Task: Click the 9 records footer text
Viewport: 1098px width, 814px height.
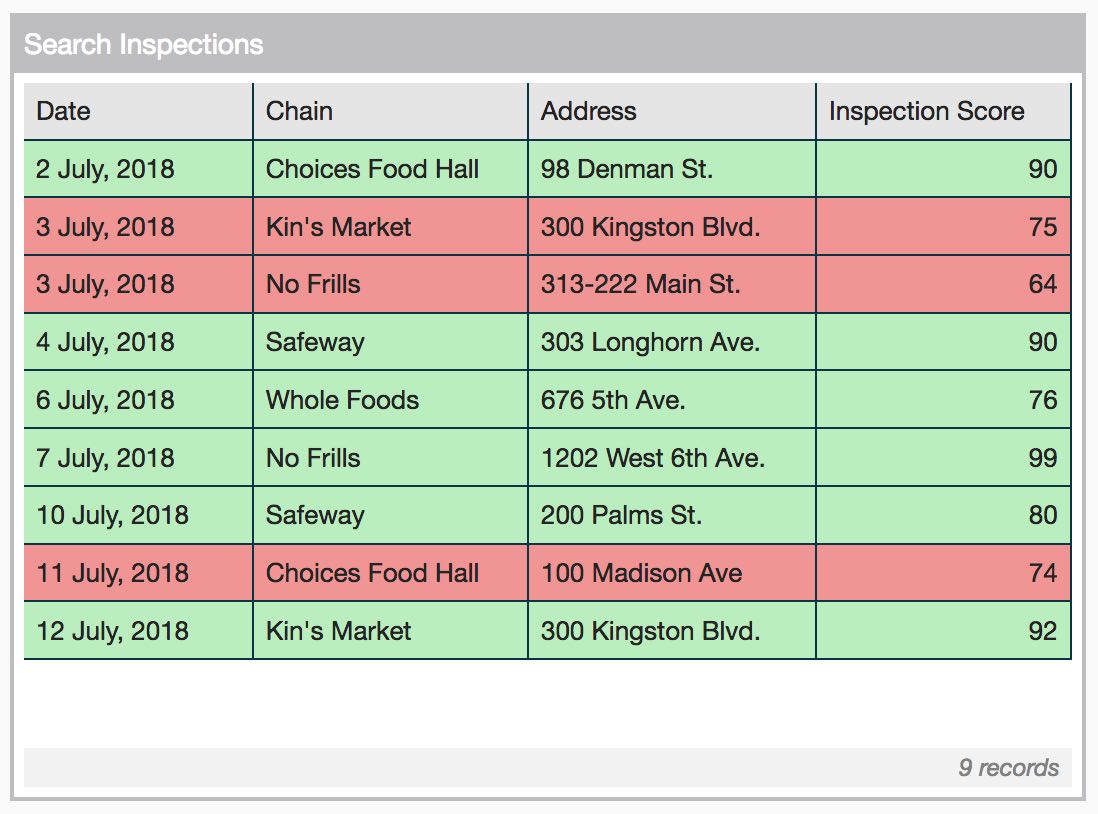Action: click(x=1008, y=768)
